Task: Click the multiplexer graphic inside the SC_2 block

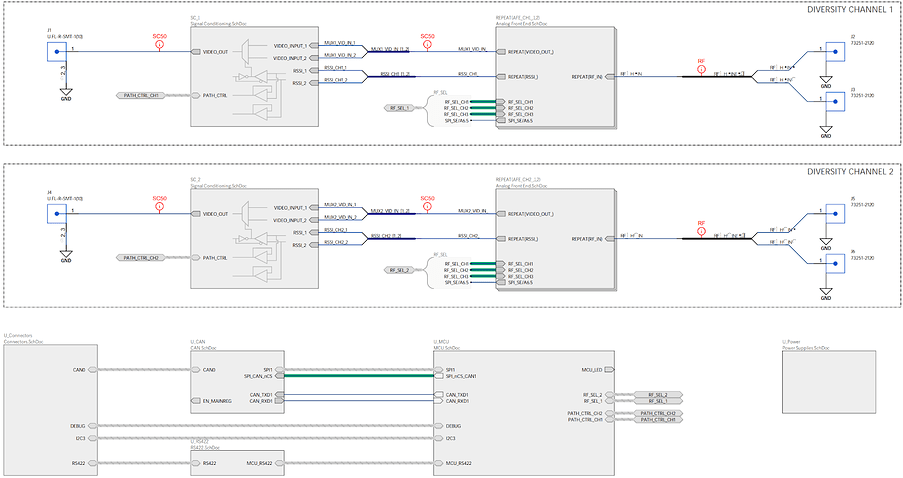Action: [x=248, y=214]
